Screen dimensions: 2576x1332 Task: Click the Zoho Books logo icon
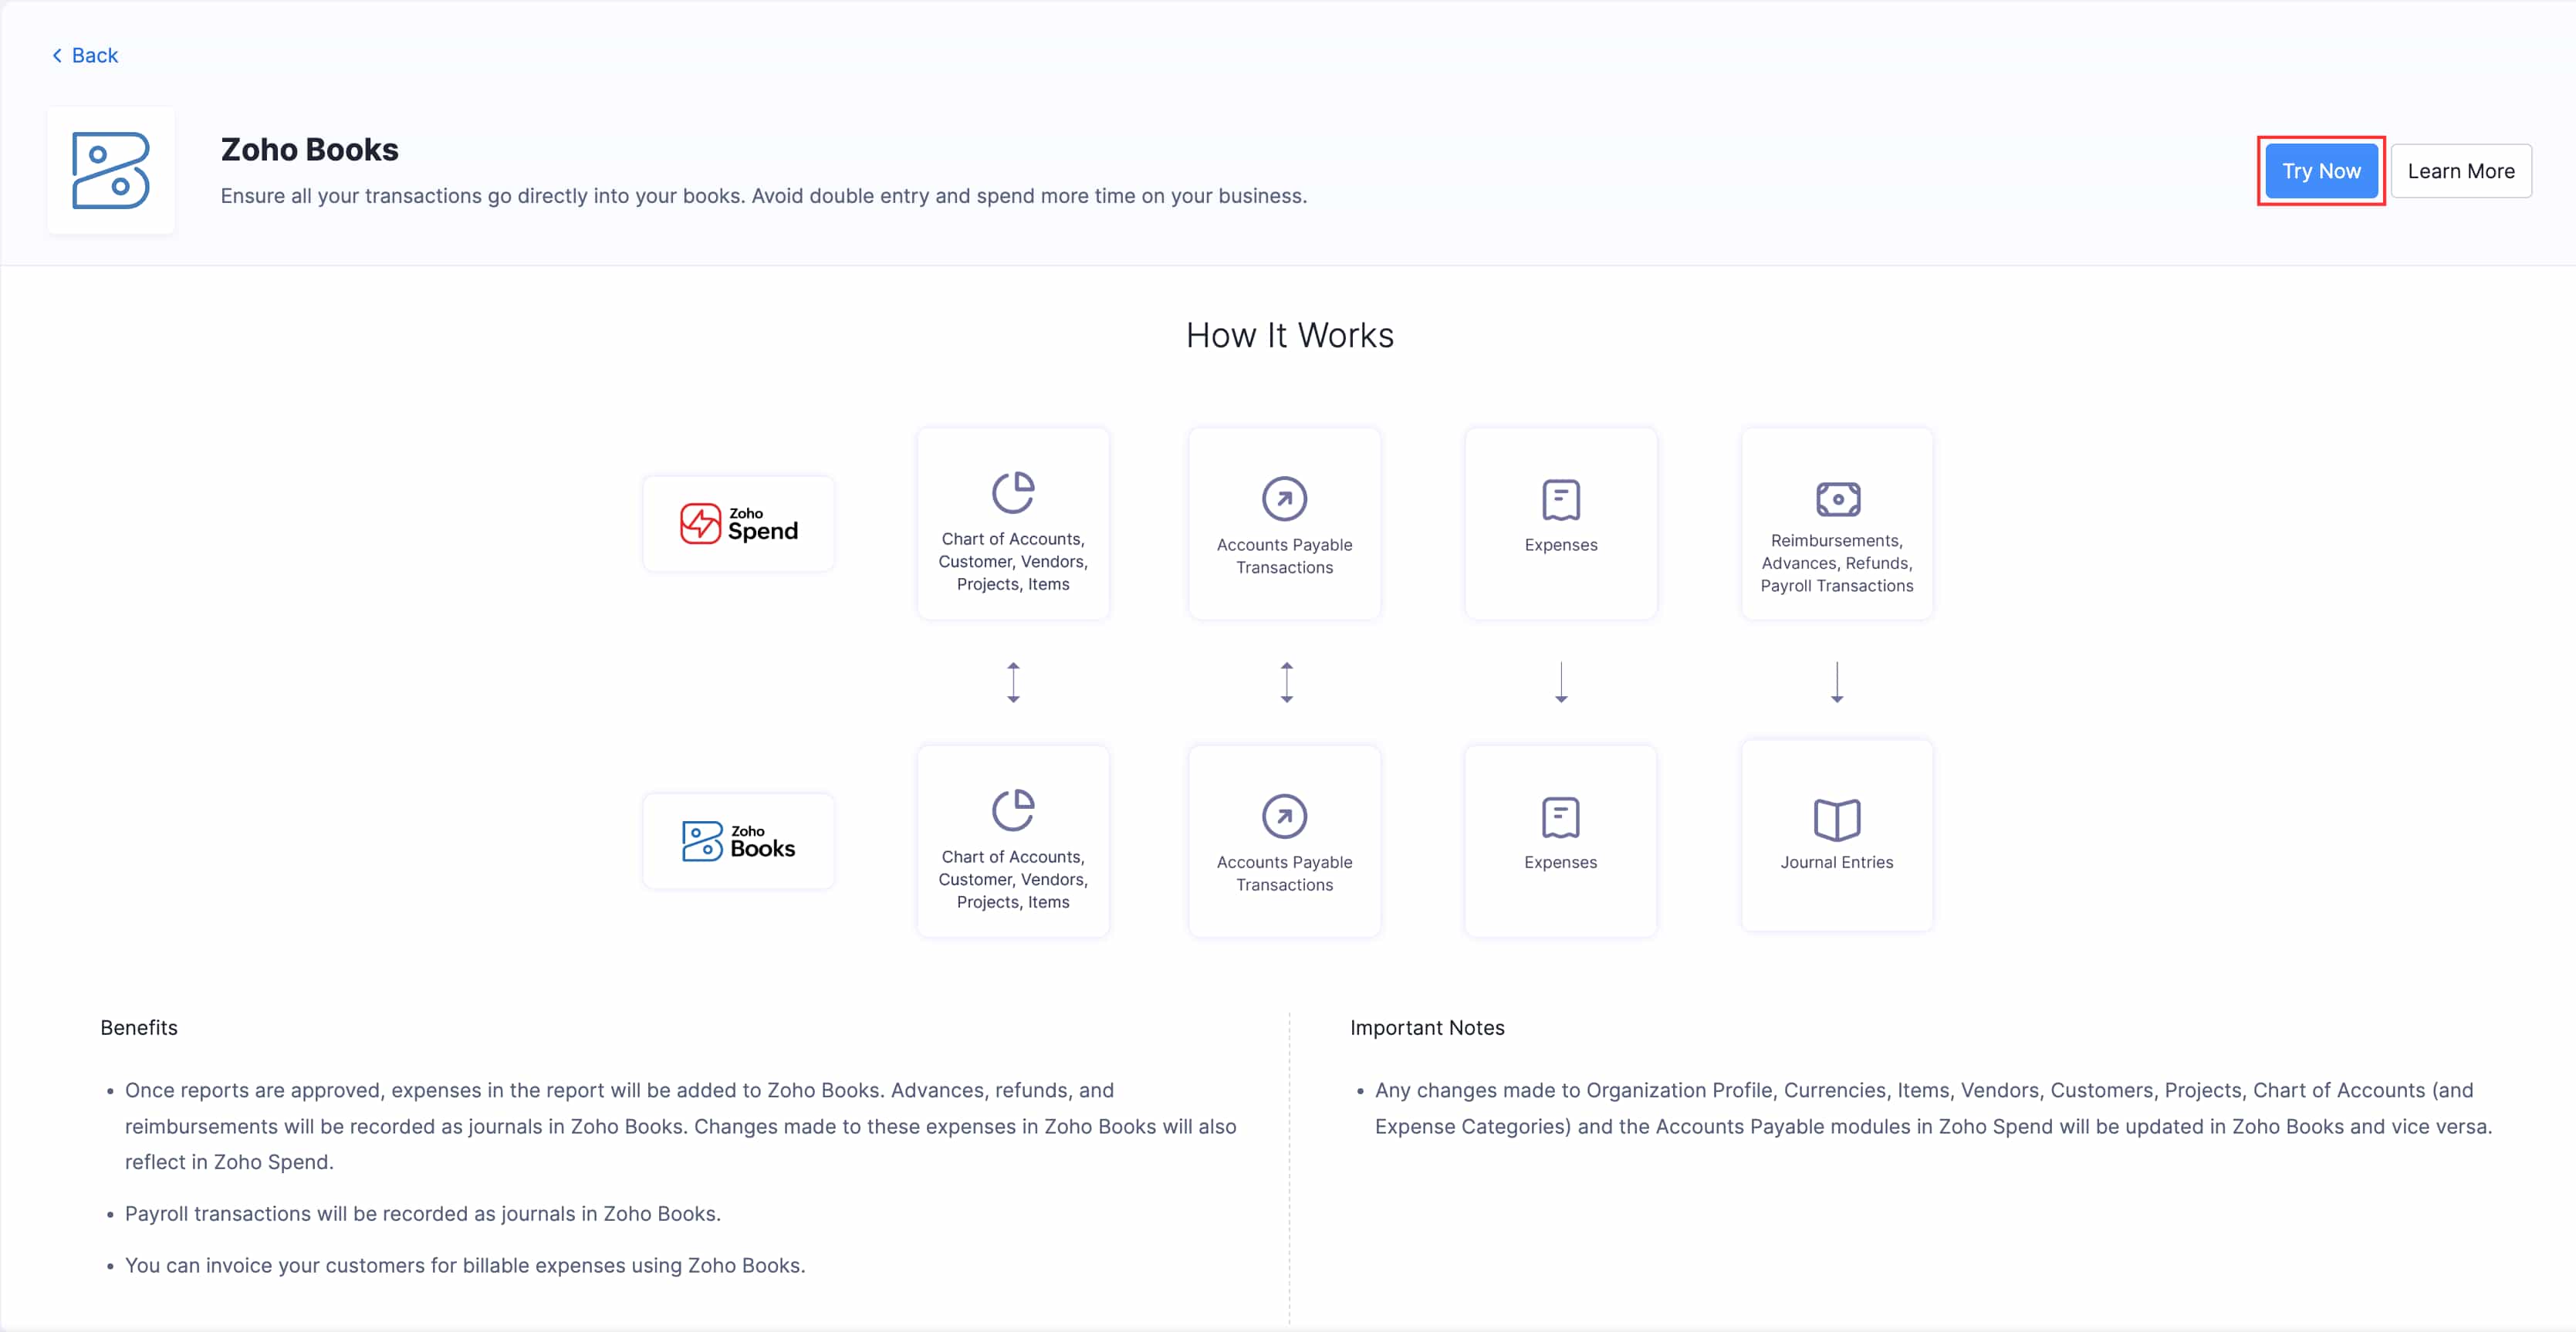coord(110,170)
